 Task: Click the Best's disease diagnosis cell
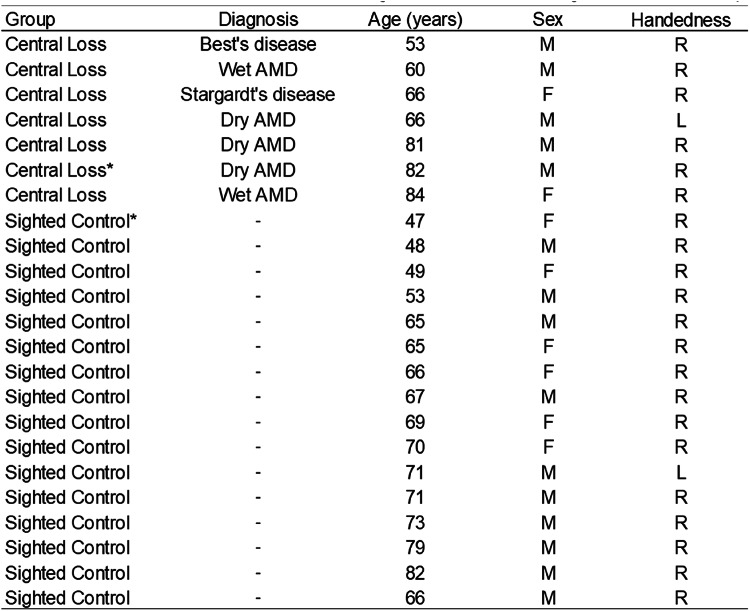tap(258, 44)
